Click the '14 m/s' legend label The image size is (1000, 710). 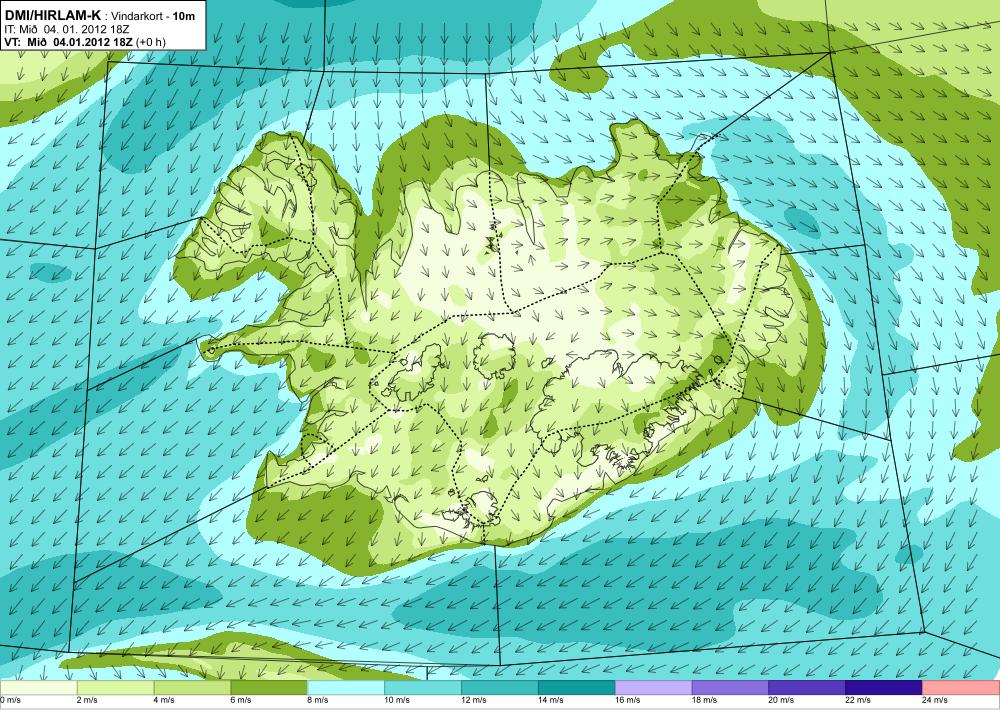pyautogui.click(x=550, y=700)
